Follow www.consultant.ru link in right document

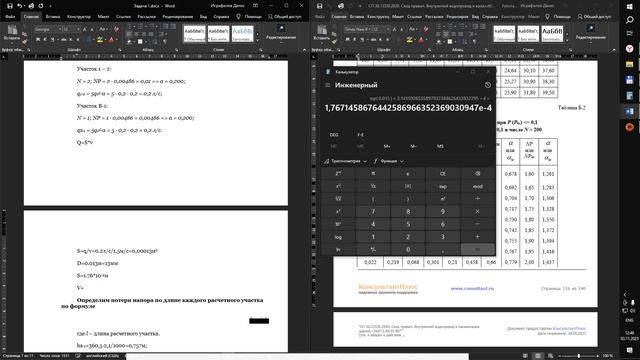pos(472,288)
